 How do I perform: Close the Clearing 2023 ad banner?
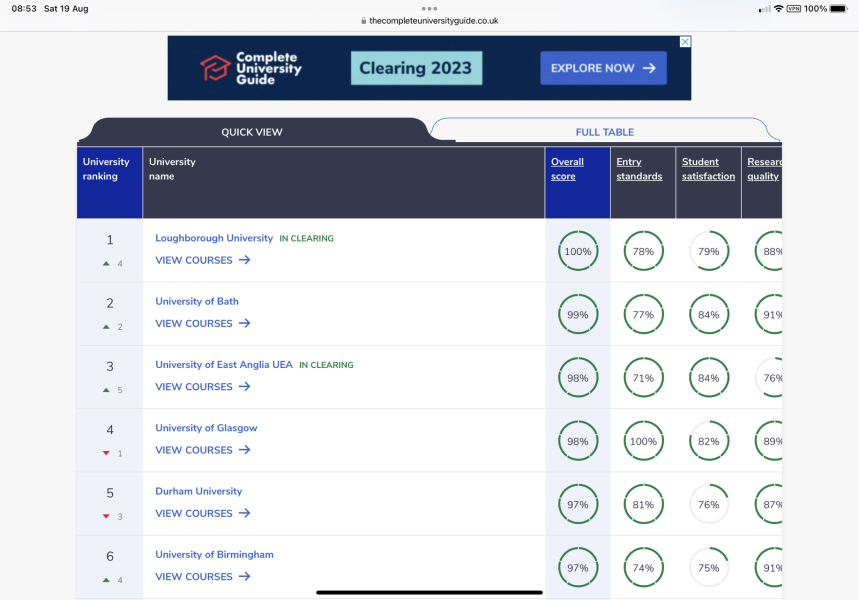coord(685,42)
